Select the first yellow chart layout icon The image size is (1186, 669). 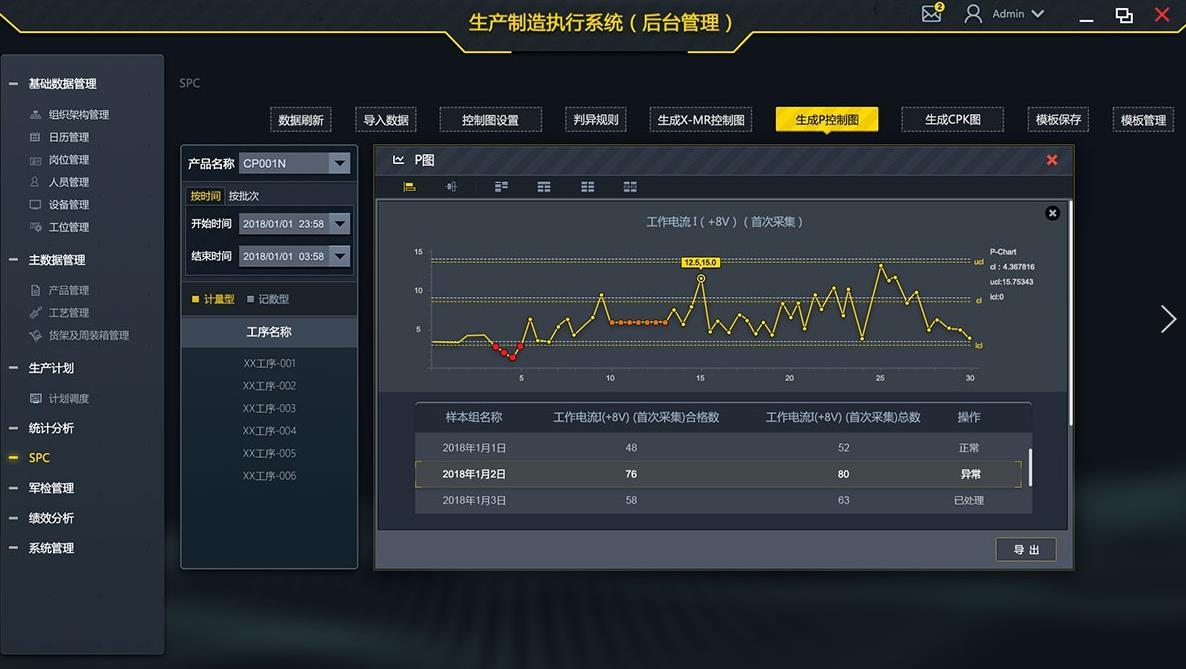click(x=409, y=187)
